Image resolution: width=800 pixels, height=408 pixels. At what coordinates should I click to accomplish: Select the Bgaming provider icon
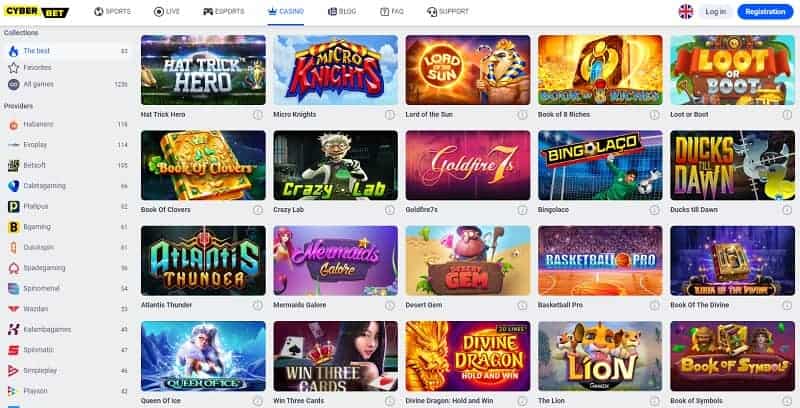13,227
